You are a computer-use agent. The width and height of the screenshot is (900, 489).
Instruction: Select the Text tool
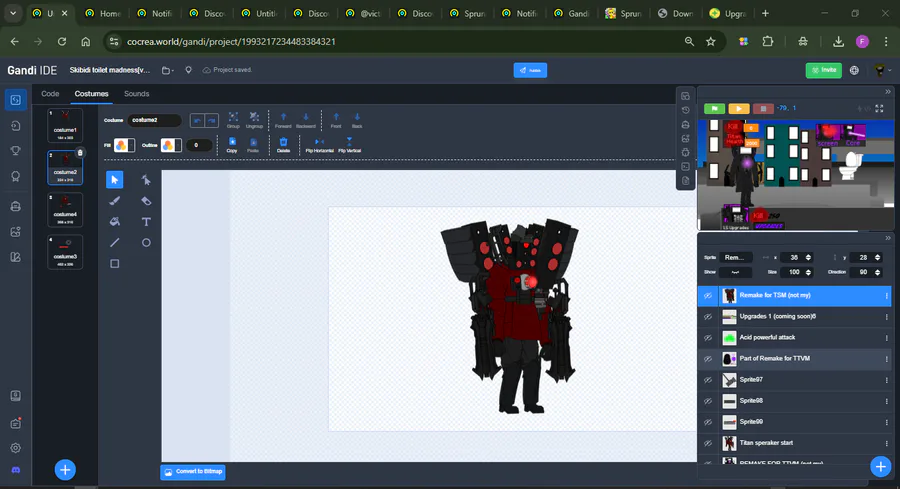(146, 222)
